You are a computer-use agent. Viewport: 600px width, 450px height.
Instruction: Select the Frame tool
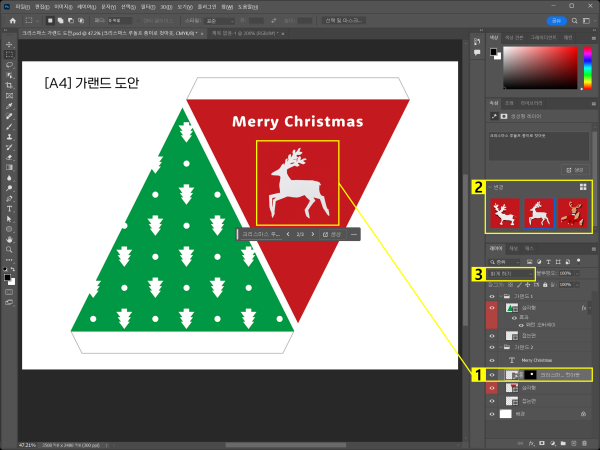(9, 96)
